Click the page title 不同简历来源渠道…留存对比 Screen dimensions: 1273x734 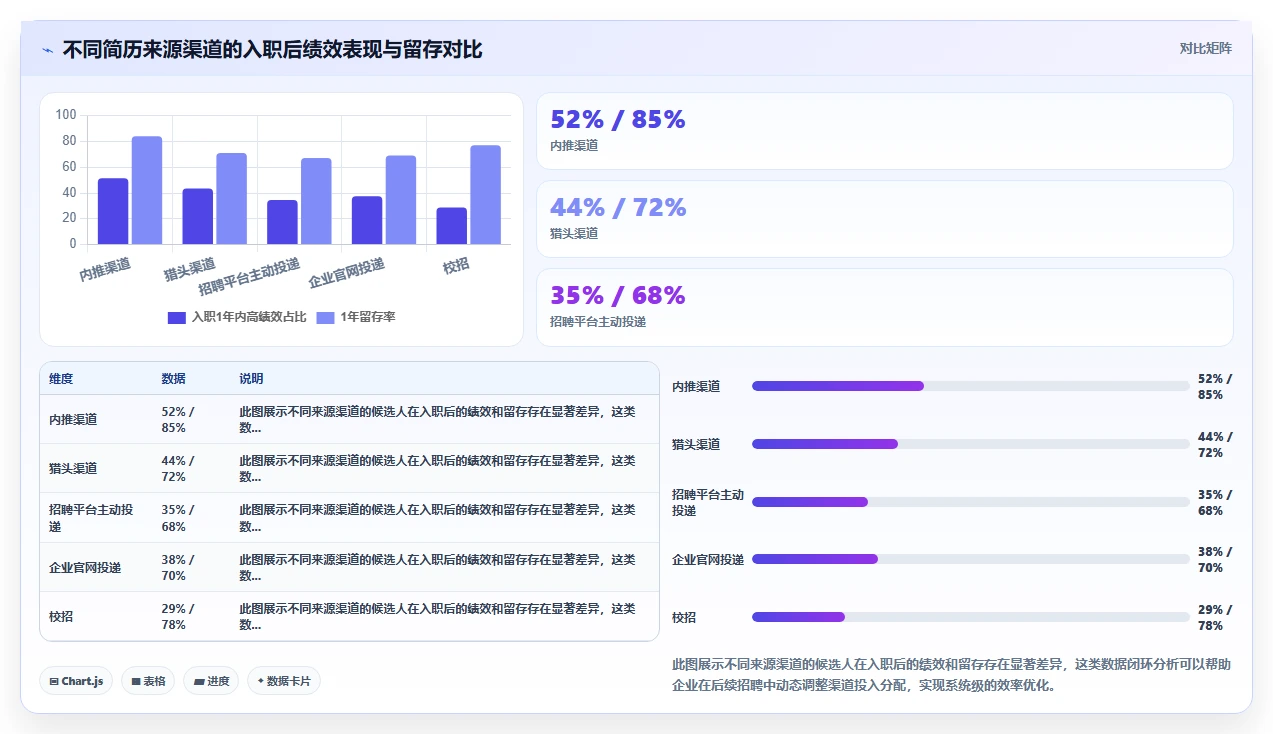click(272, 49)
